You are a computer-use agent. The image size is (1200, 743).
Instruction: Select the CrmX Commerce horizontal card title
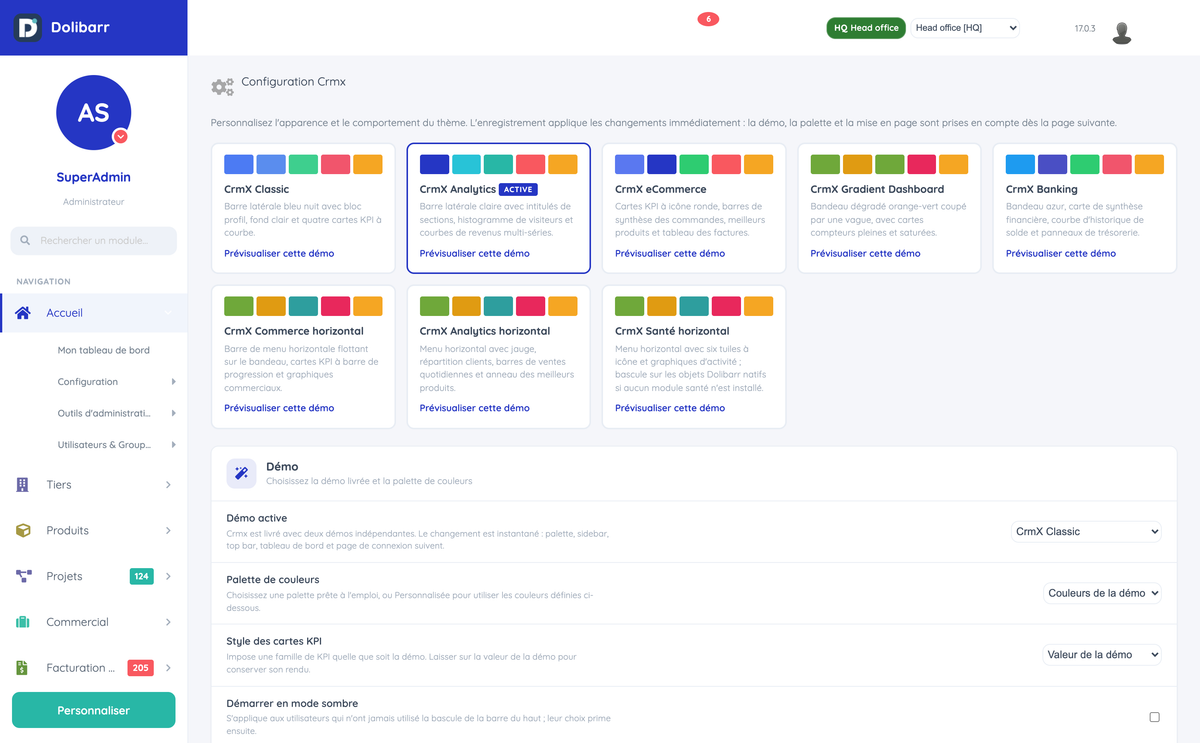coord(294,331)
